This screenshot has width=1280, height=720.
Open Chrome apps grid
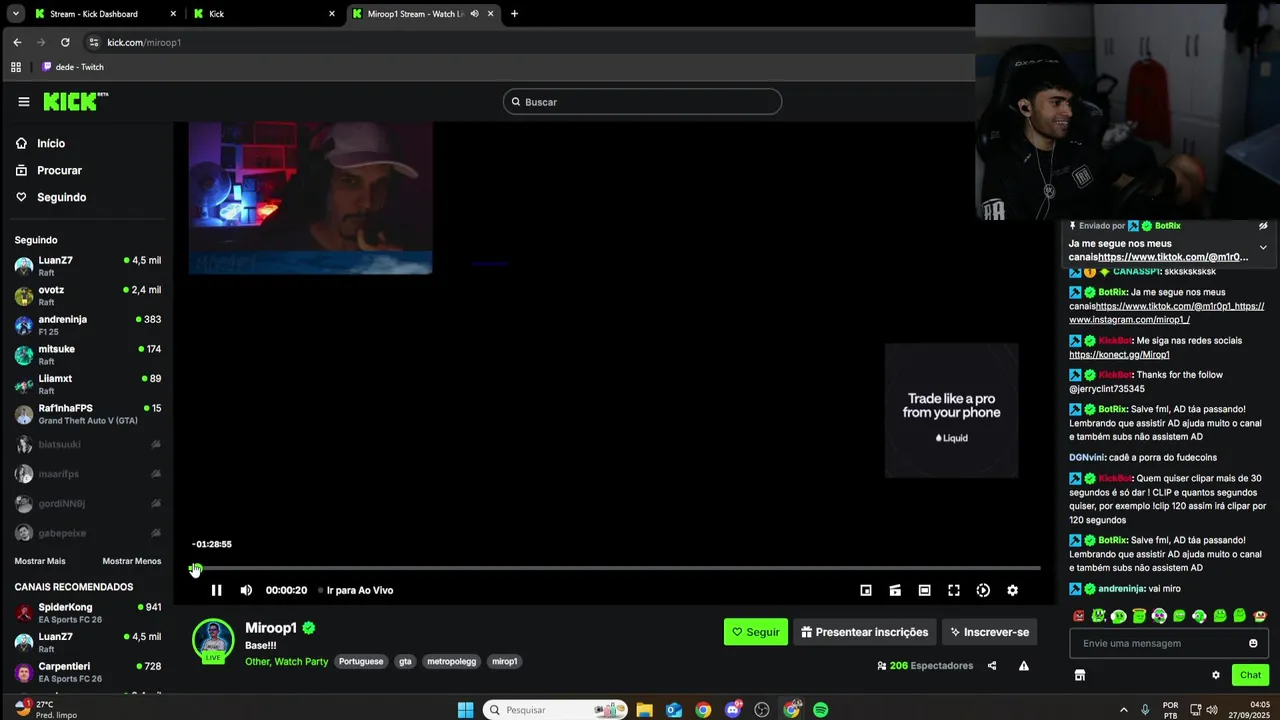tap(15, 67)
